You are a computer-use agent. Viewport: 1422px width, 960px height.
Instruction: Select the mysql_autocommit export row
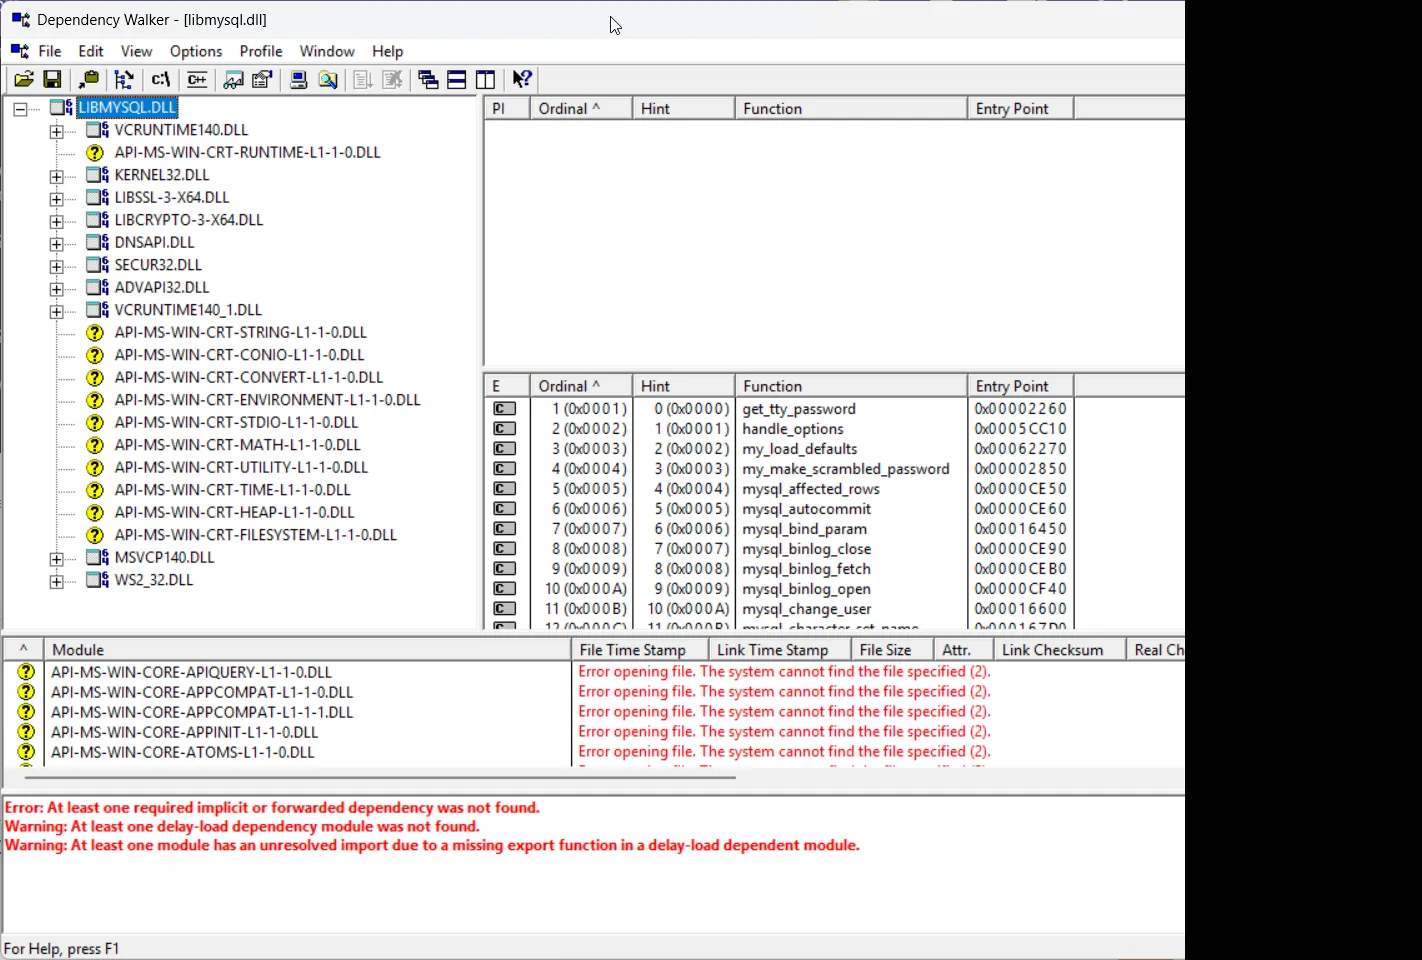coord(806,509)
